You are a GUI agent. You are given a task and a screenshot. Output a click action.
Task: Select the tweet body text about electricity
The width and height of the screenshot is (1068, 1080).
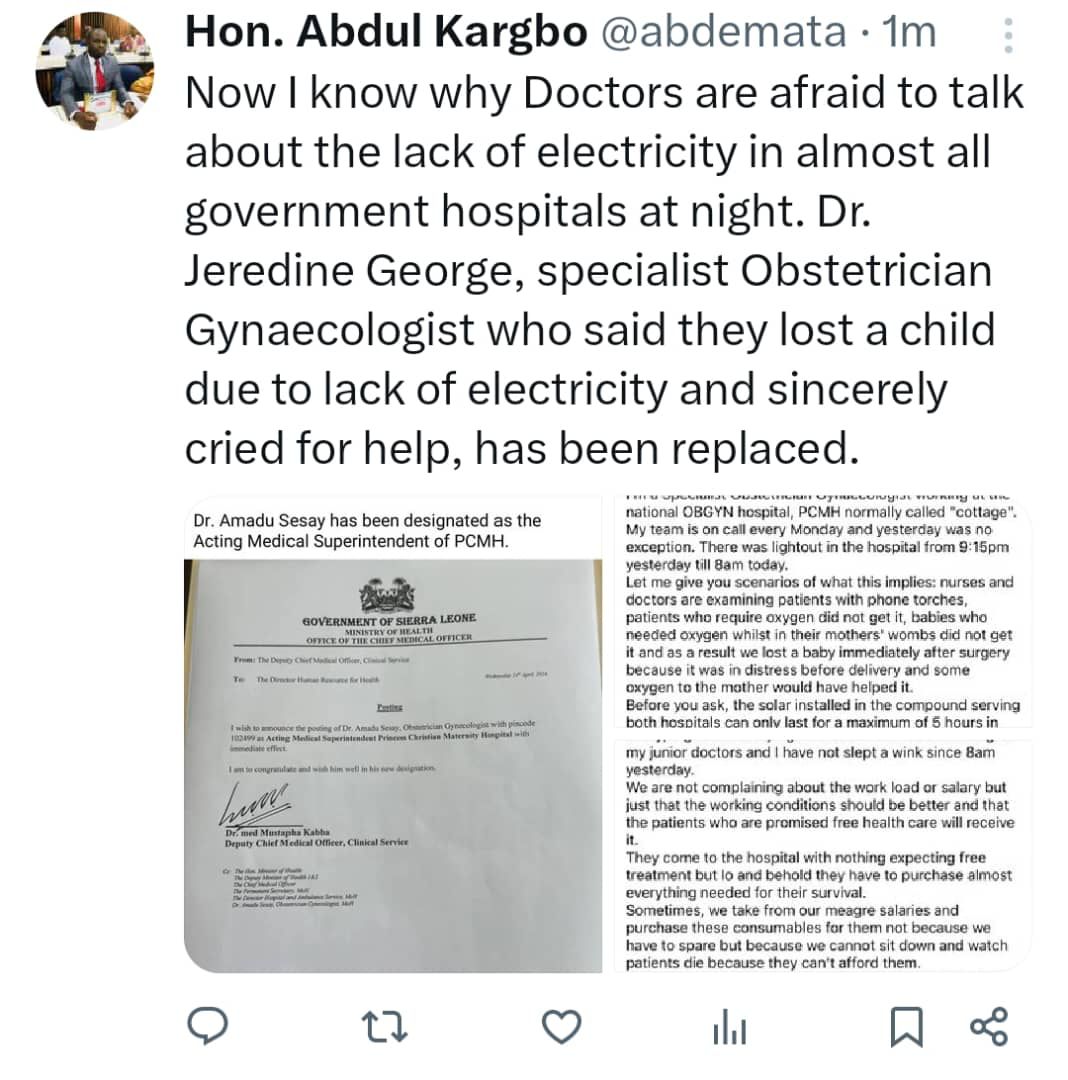coord(604,270)
